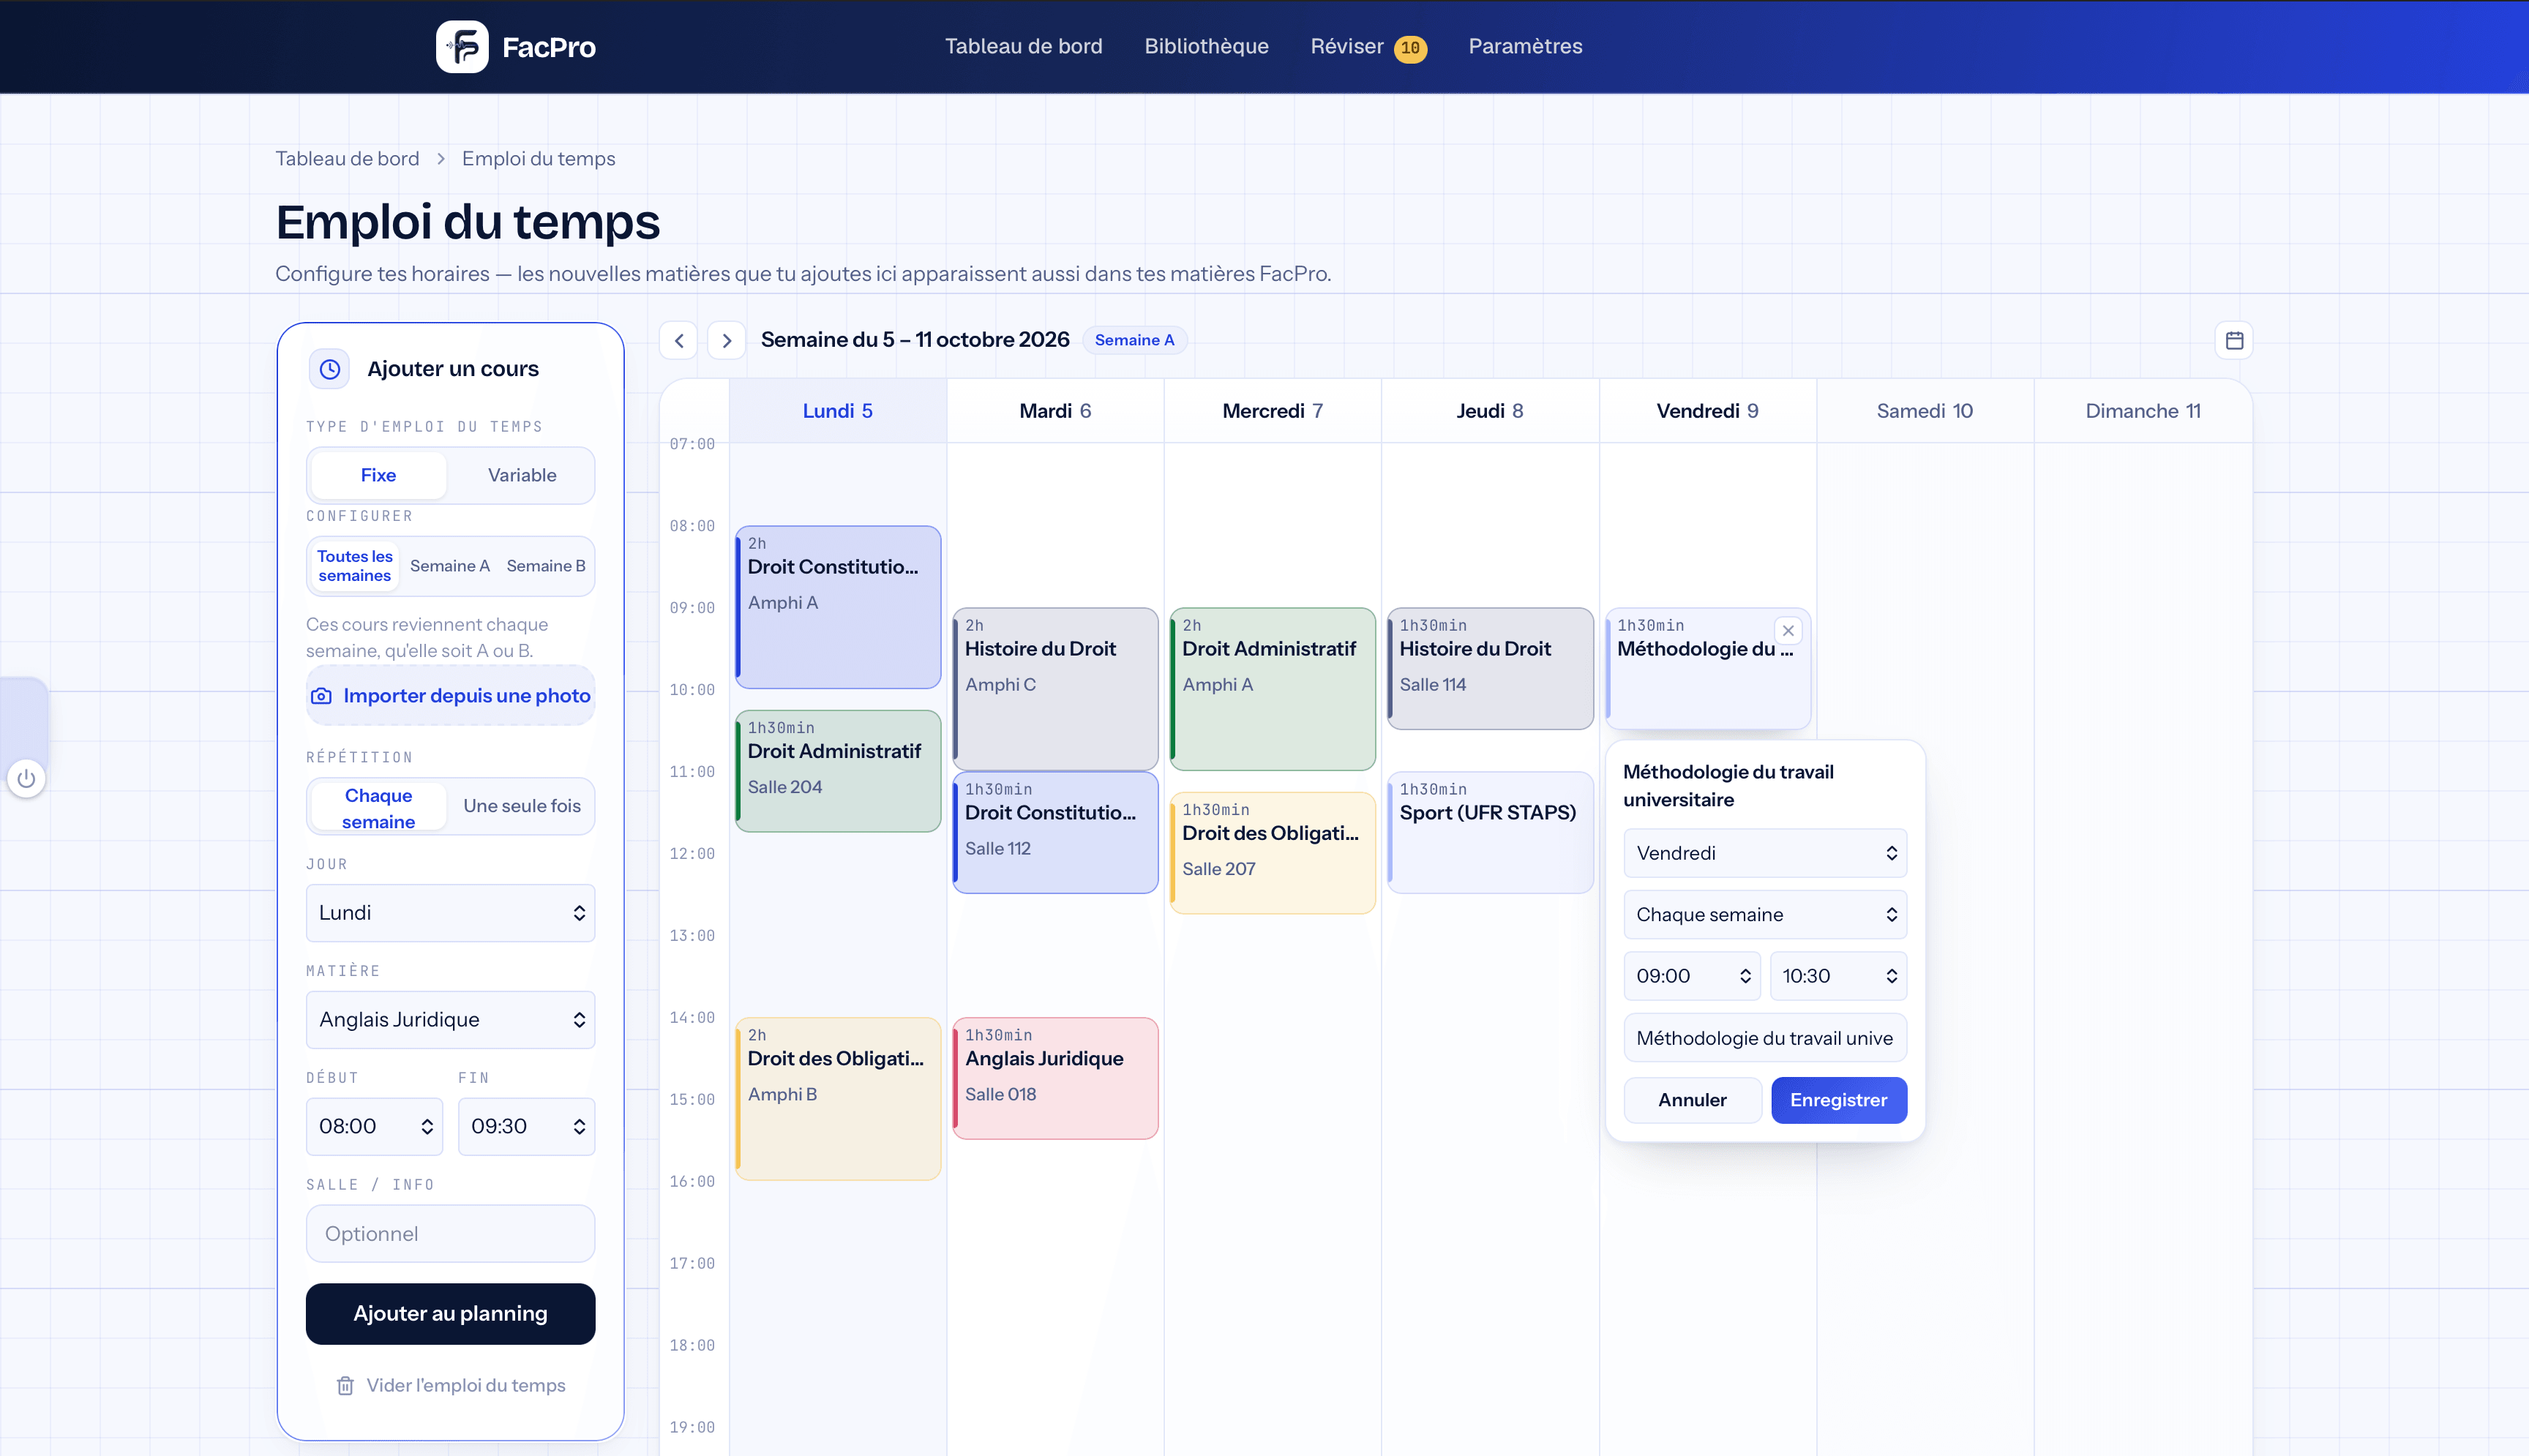Click Vider l'emploi du temps
The height and width of the screenshot is (1456, 2529).
[x=450, y=1385]
